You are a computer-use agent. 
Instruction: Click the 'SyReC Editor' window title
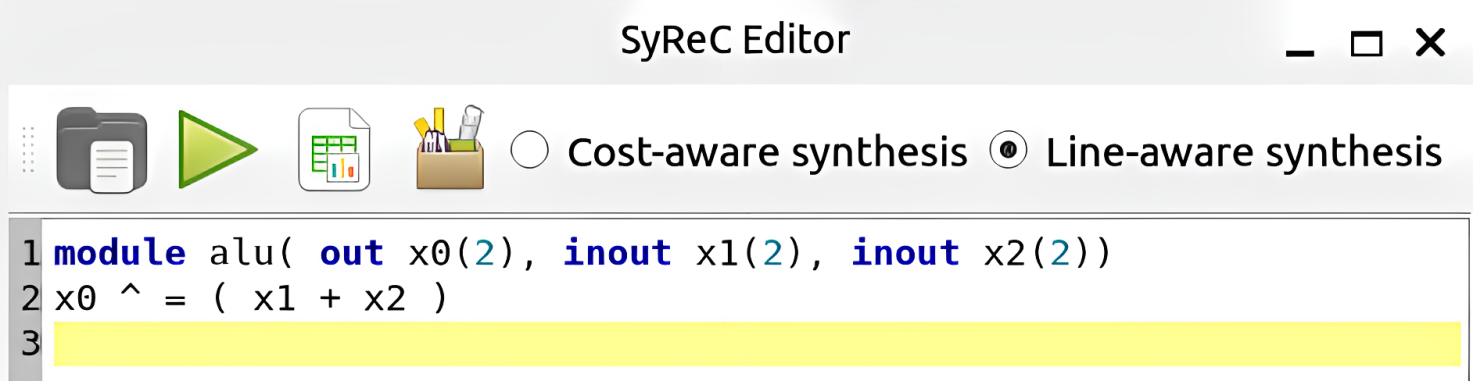(735, 40)
